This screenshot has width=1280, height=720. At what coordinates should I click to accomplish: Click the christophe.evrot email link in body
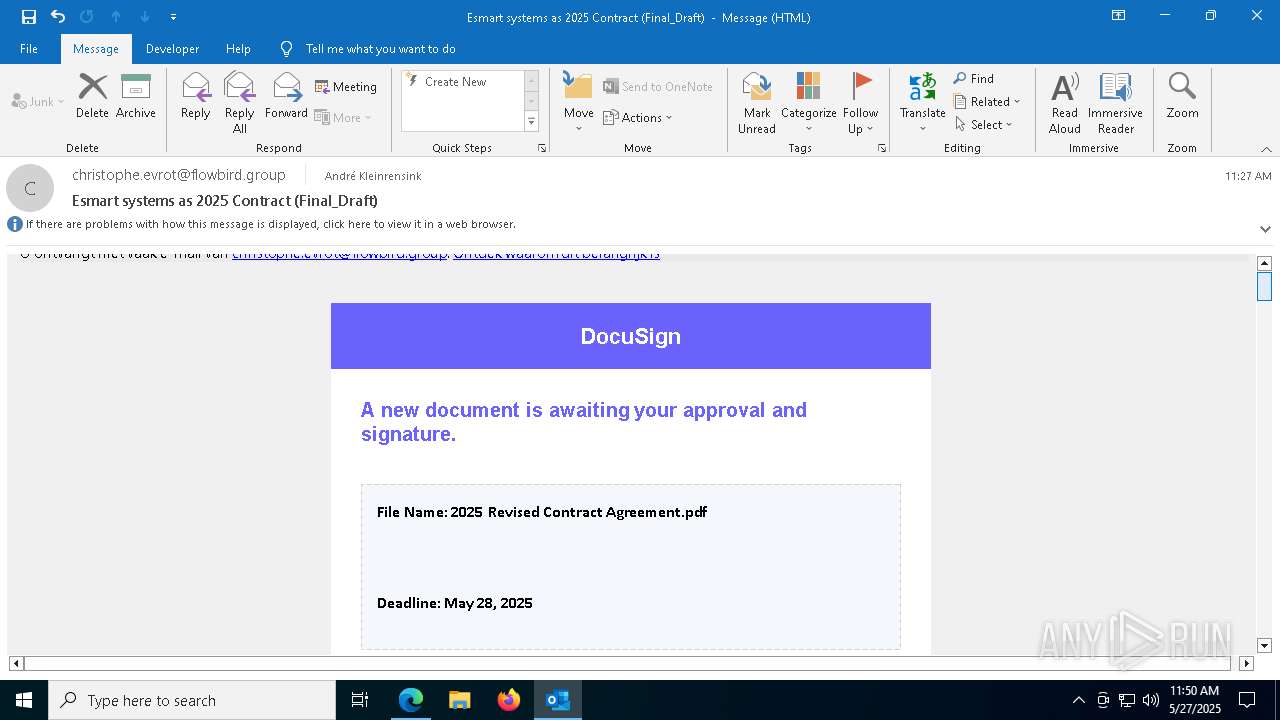[340, 254]
